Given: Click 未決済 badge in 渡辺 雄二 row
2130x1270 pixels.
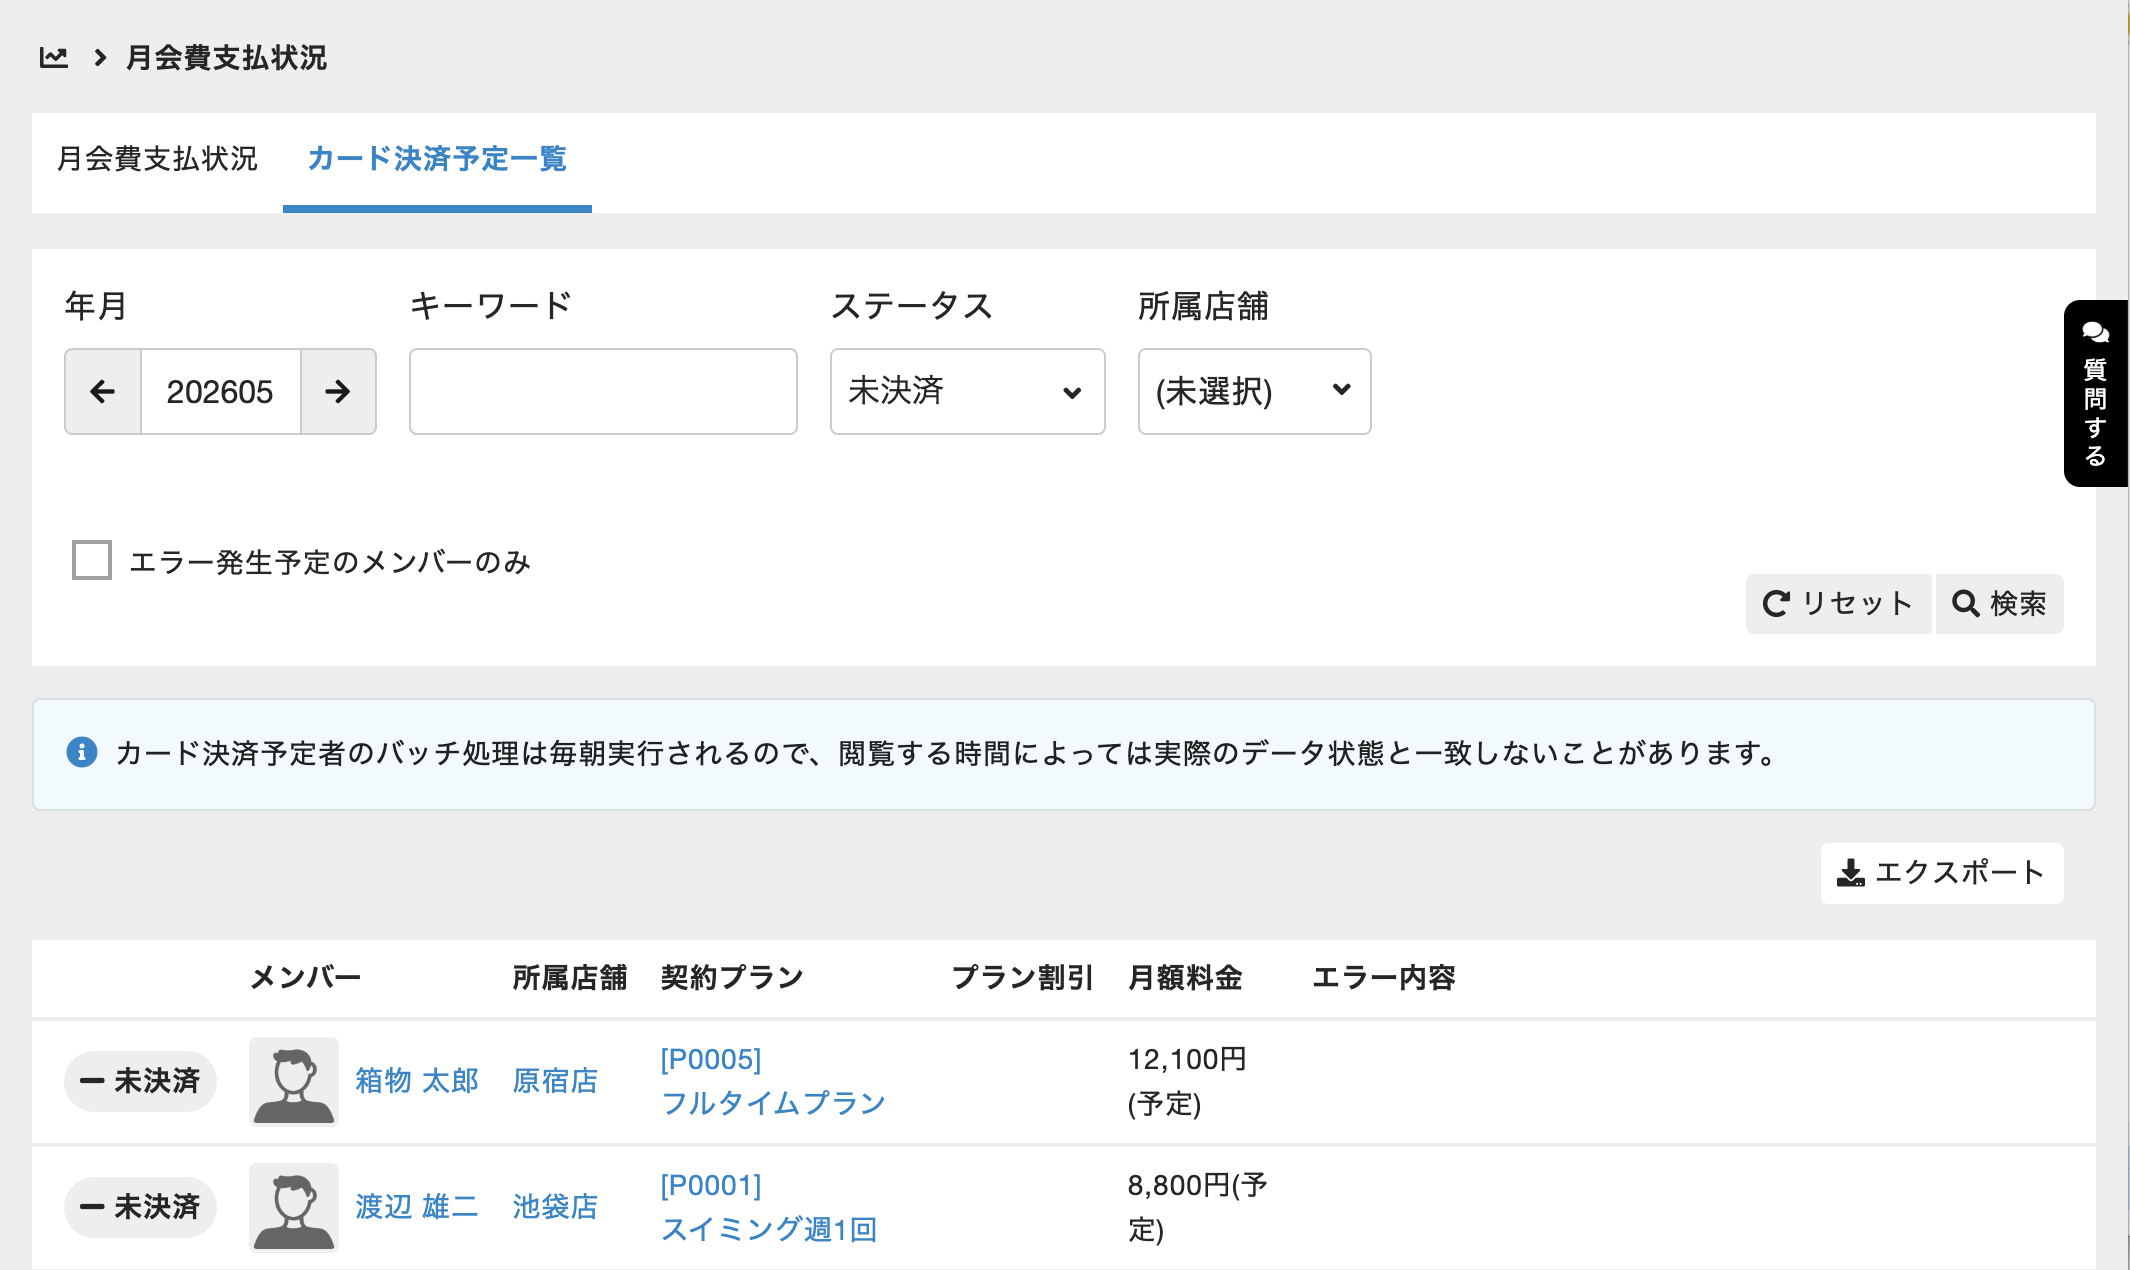Looking at the screenshot, I should coord(140,1207).
